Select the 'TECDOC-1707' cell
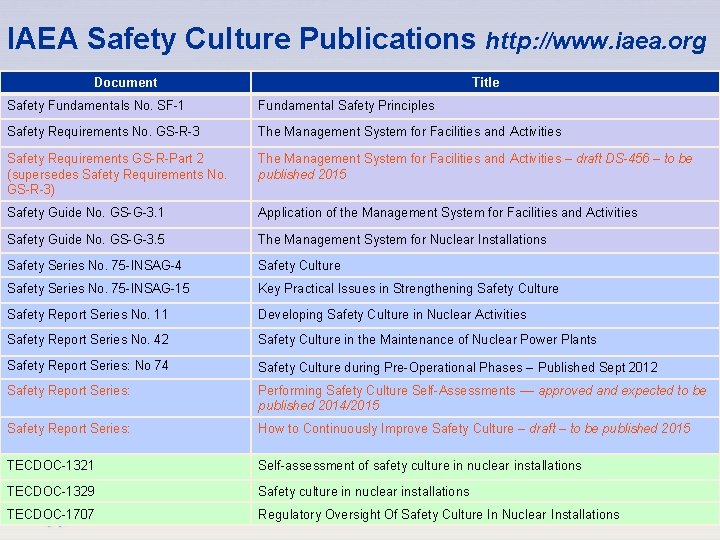This screenshot has height=540, width=720. 125,514
